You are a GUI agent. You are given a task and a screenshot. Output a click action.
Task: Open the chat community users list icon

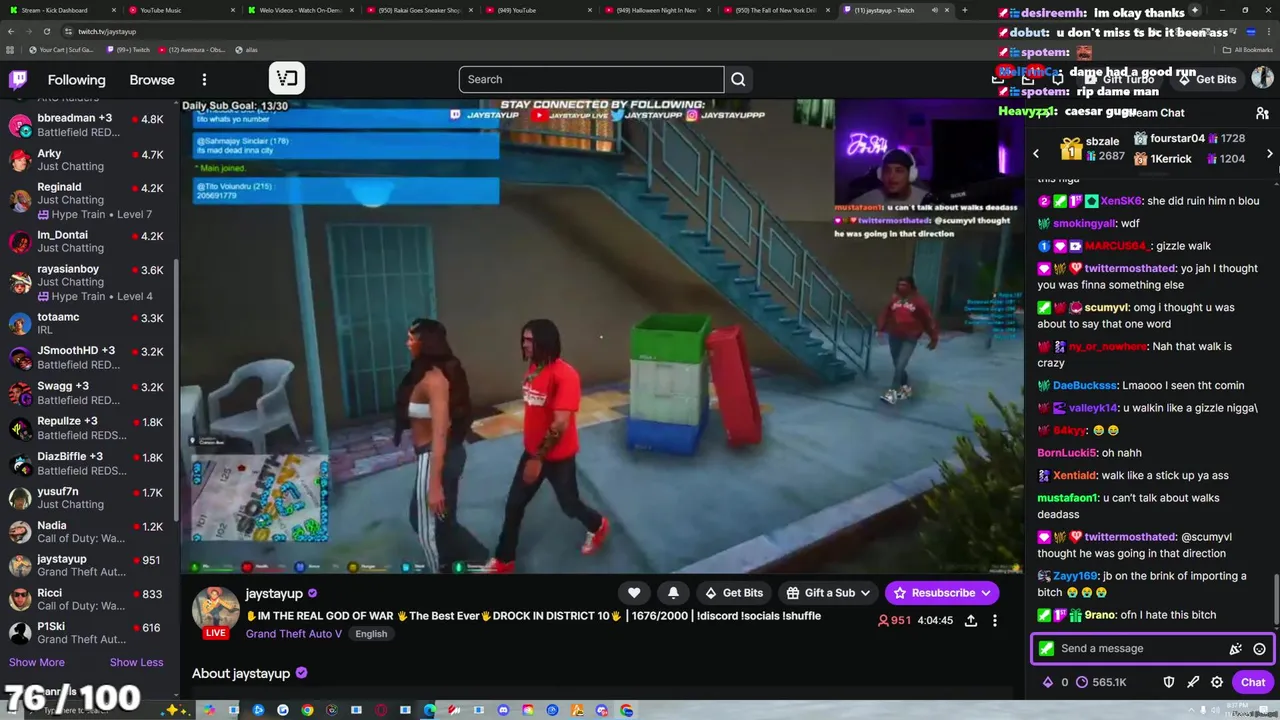point(1262,113)
